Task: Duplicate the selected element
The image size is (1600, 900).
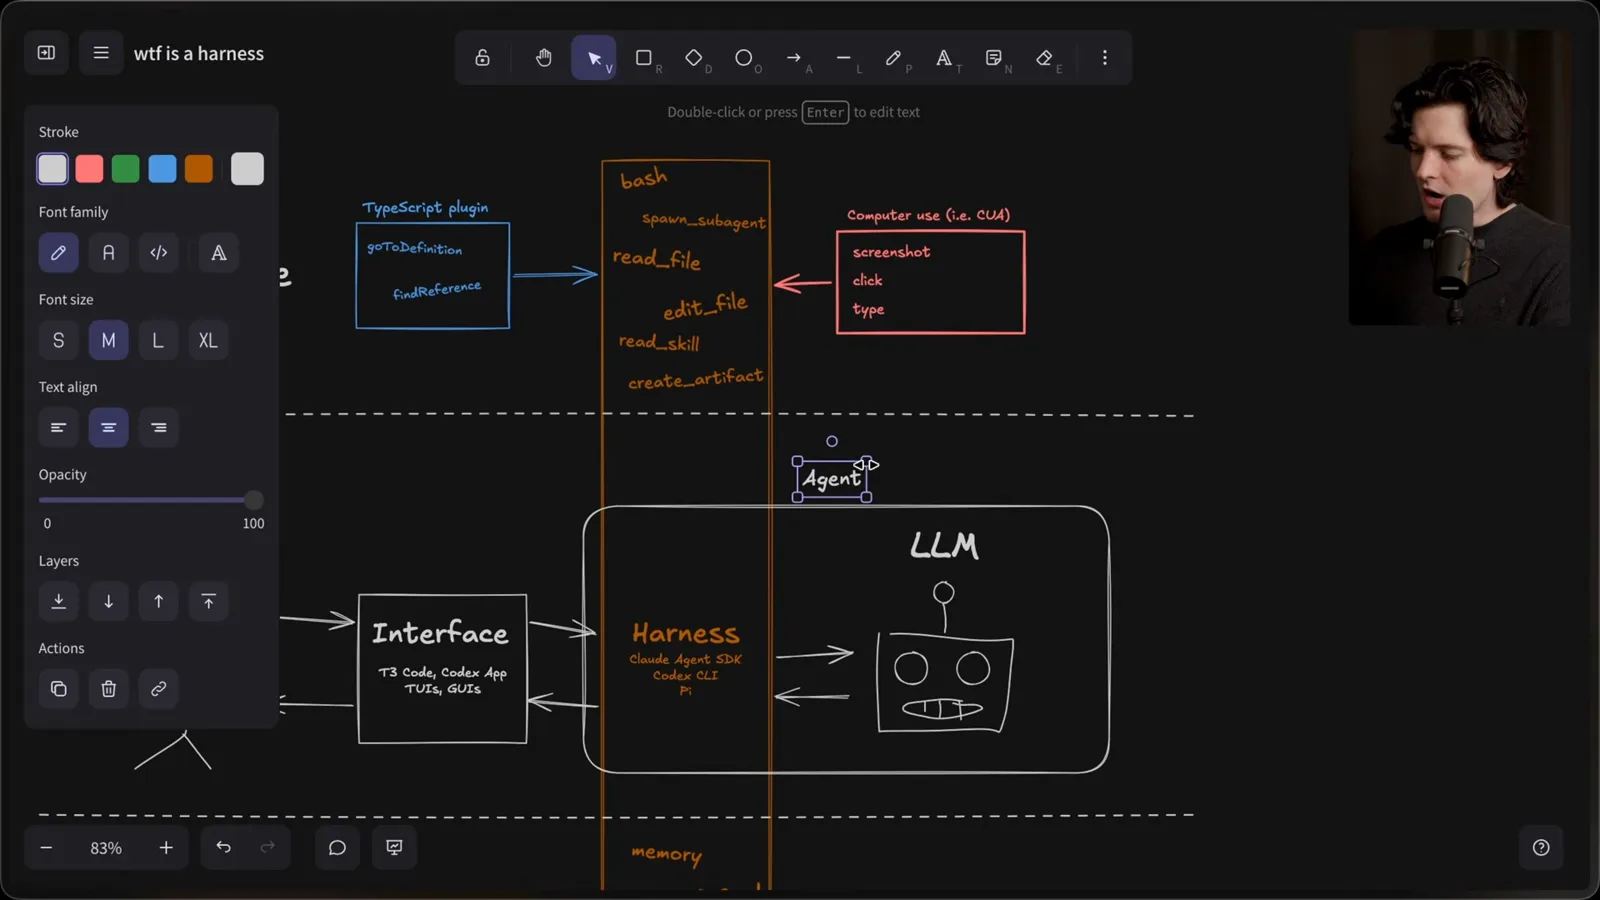Action: tap(59, 689)
